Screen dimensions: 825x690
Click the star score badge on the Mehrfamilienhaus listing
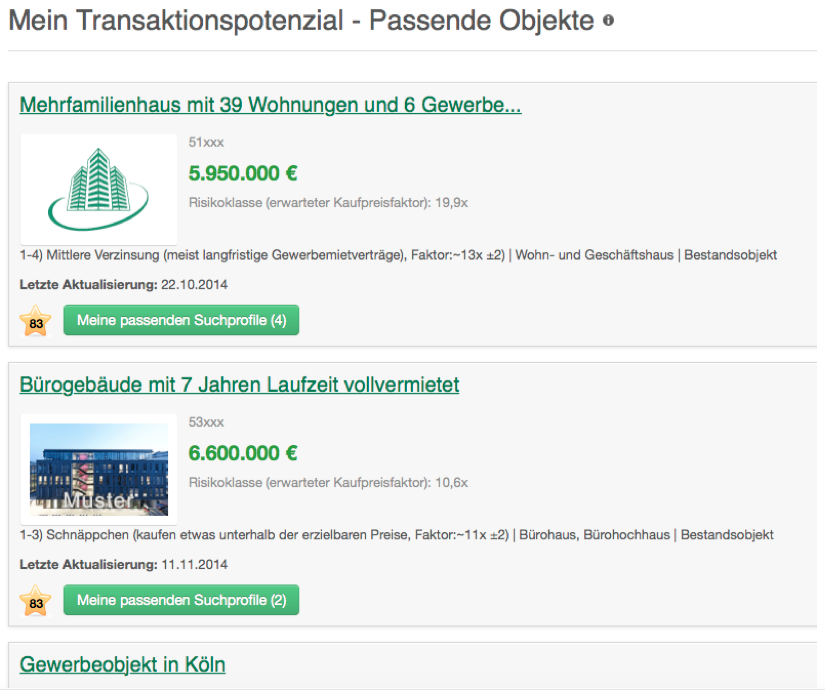point(35,322)
